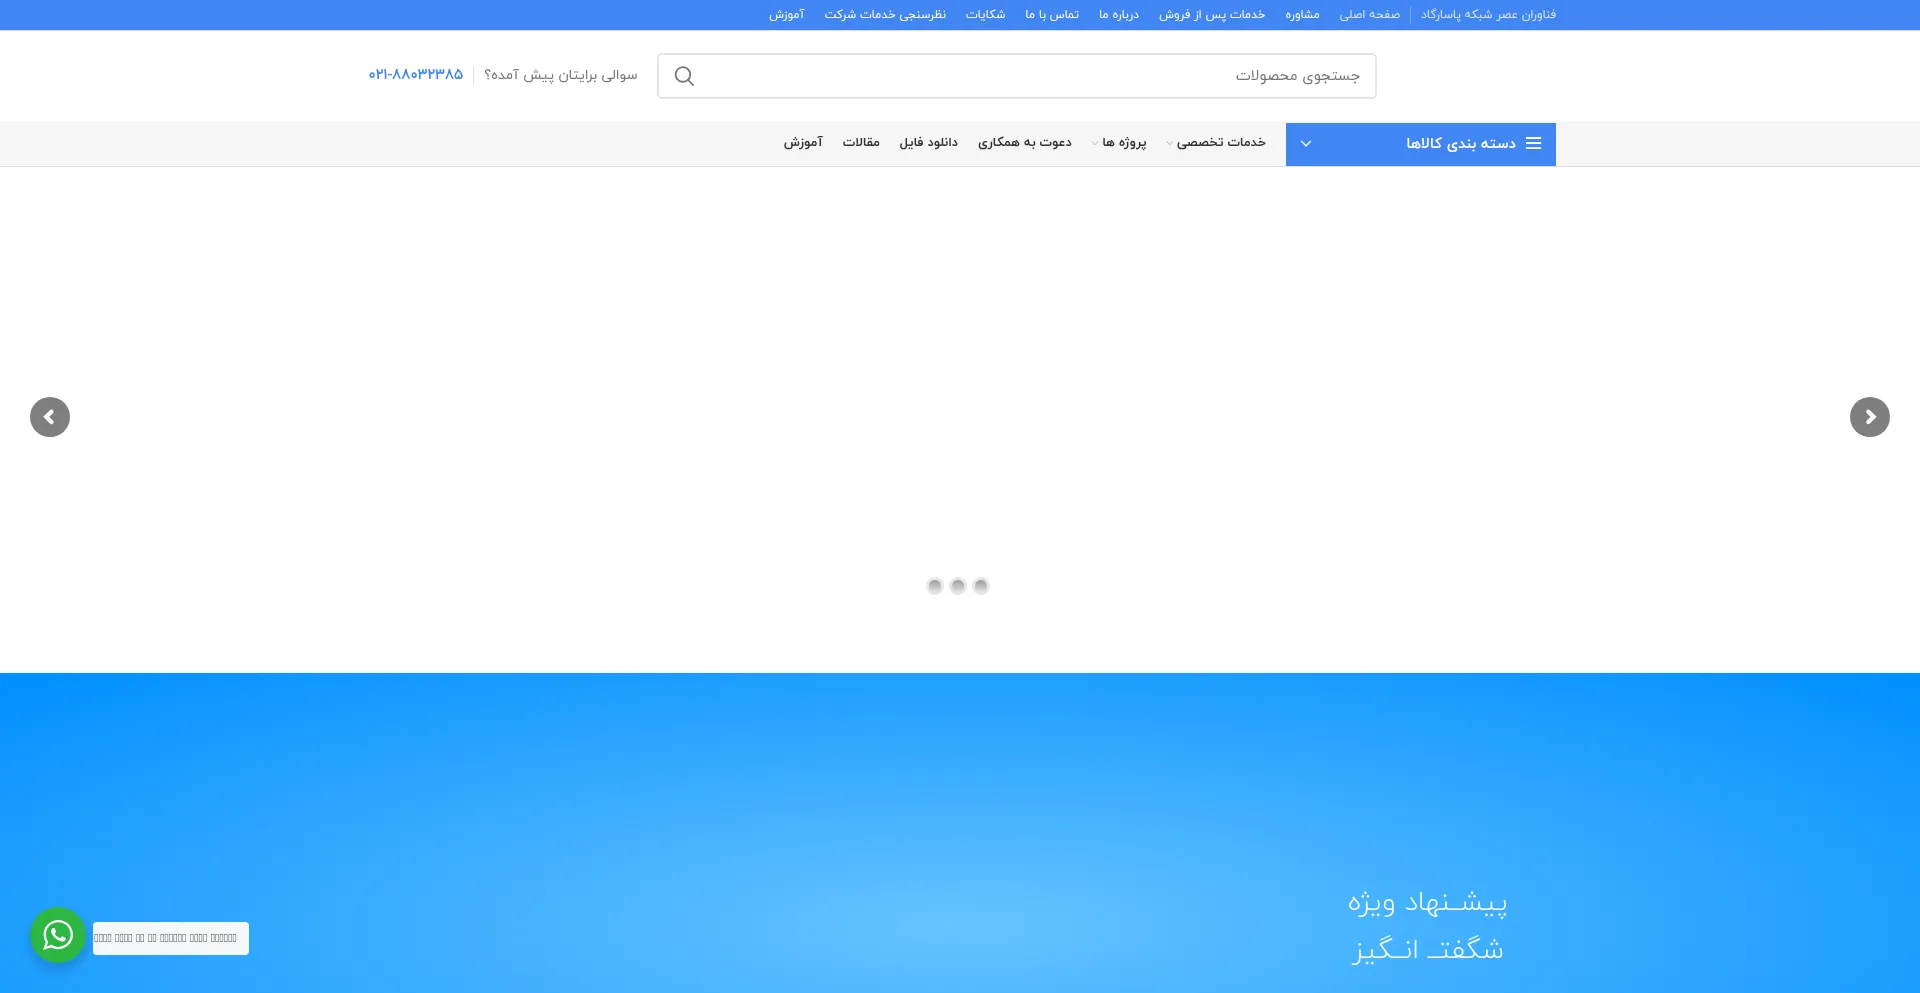Click صفحه اصلی in top bar
The height and width of the screenshot is (993, 1920).
pos(1369,15)
